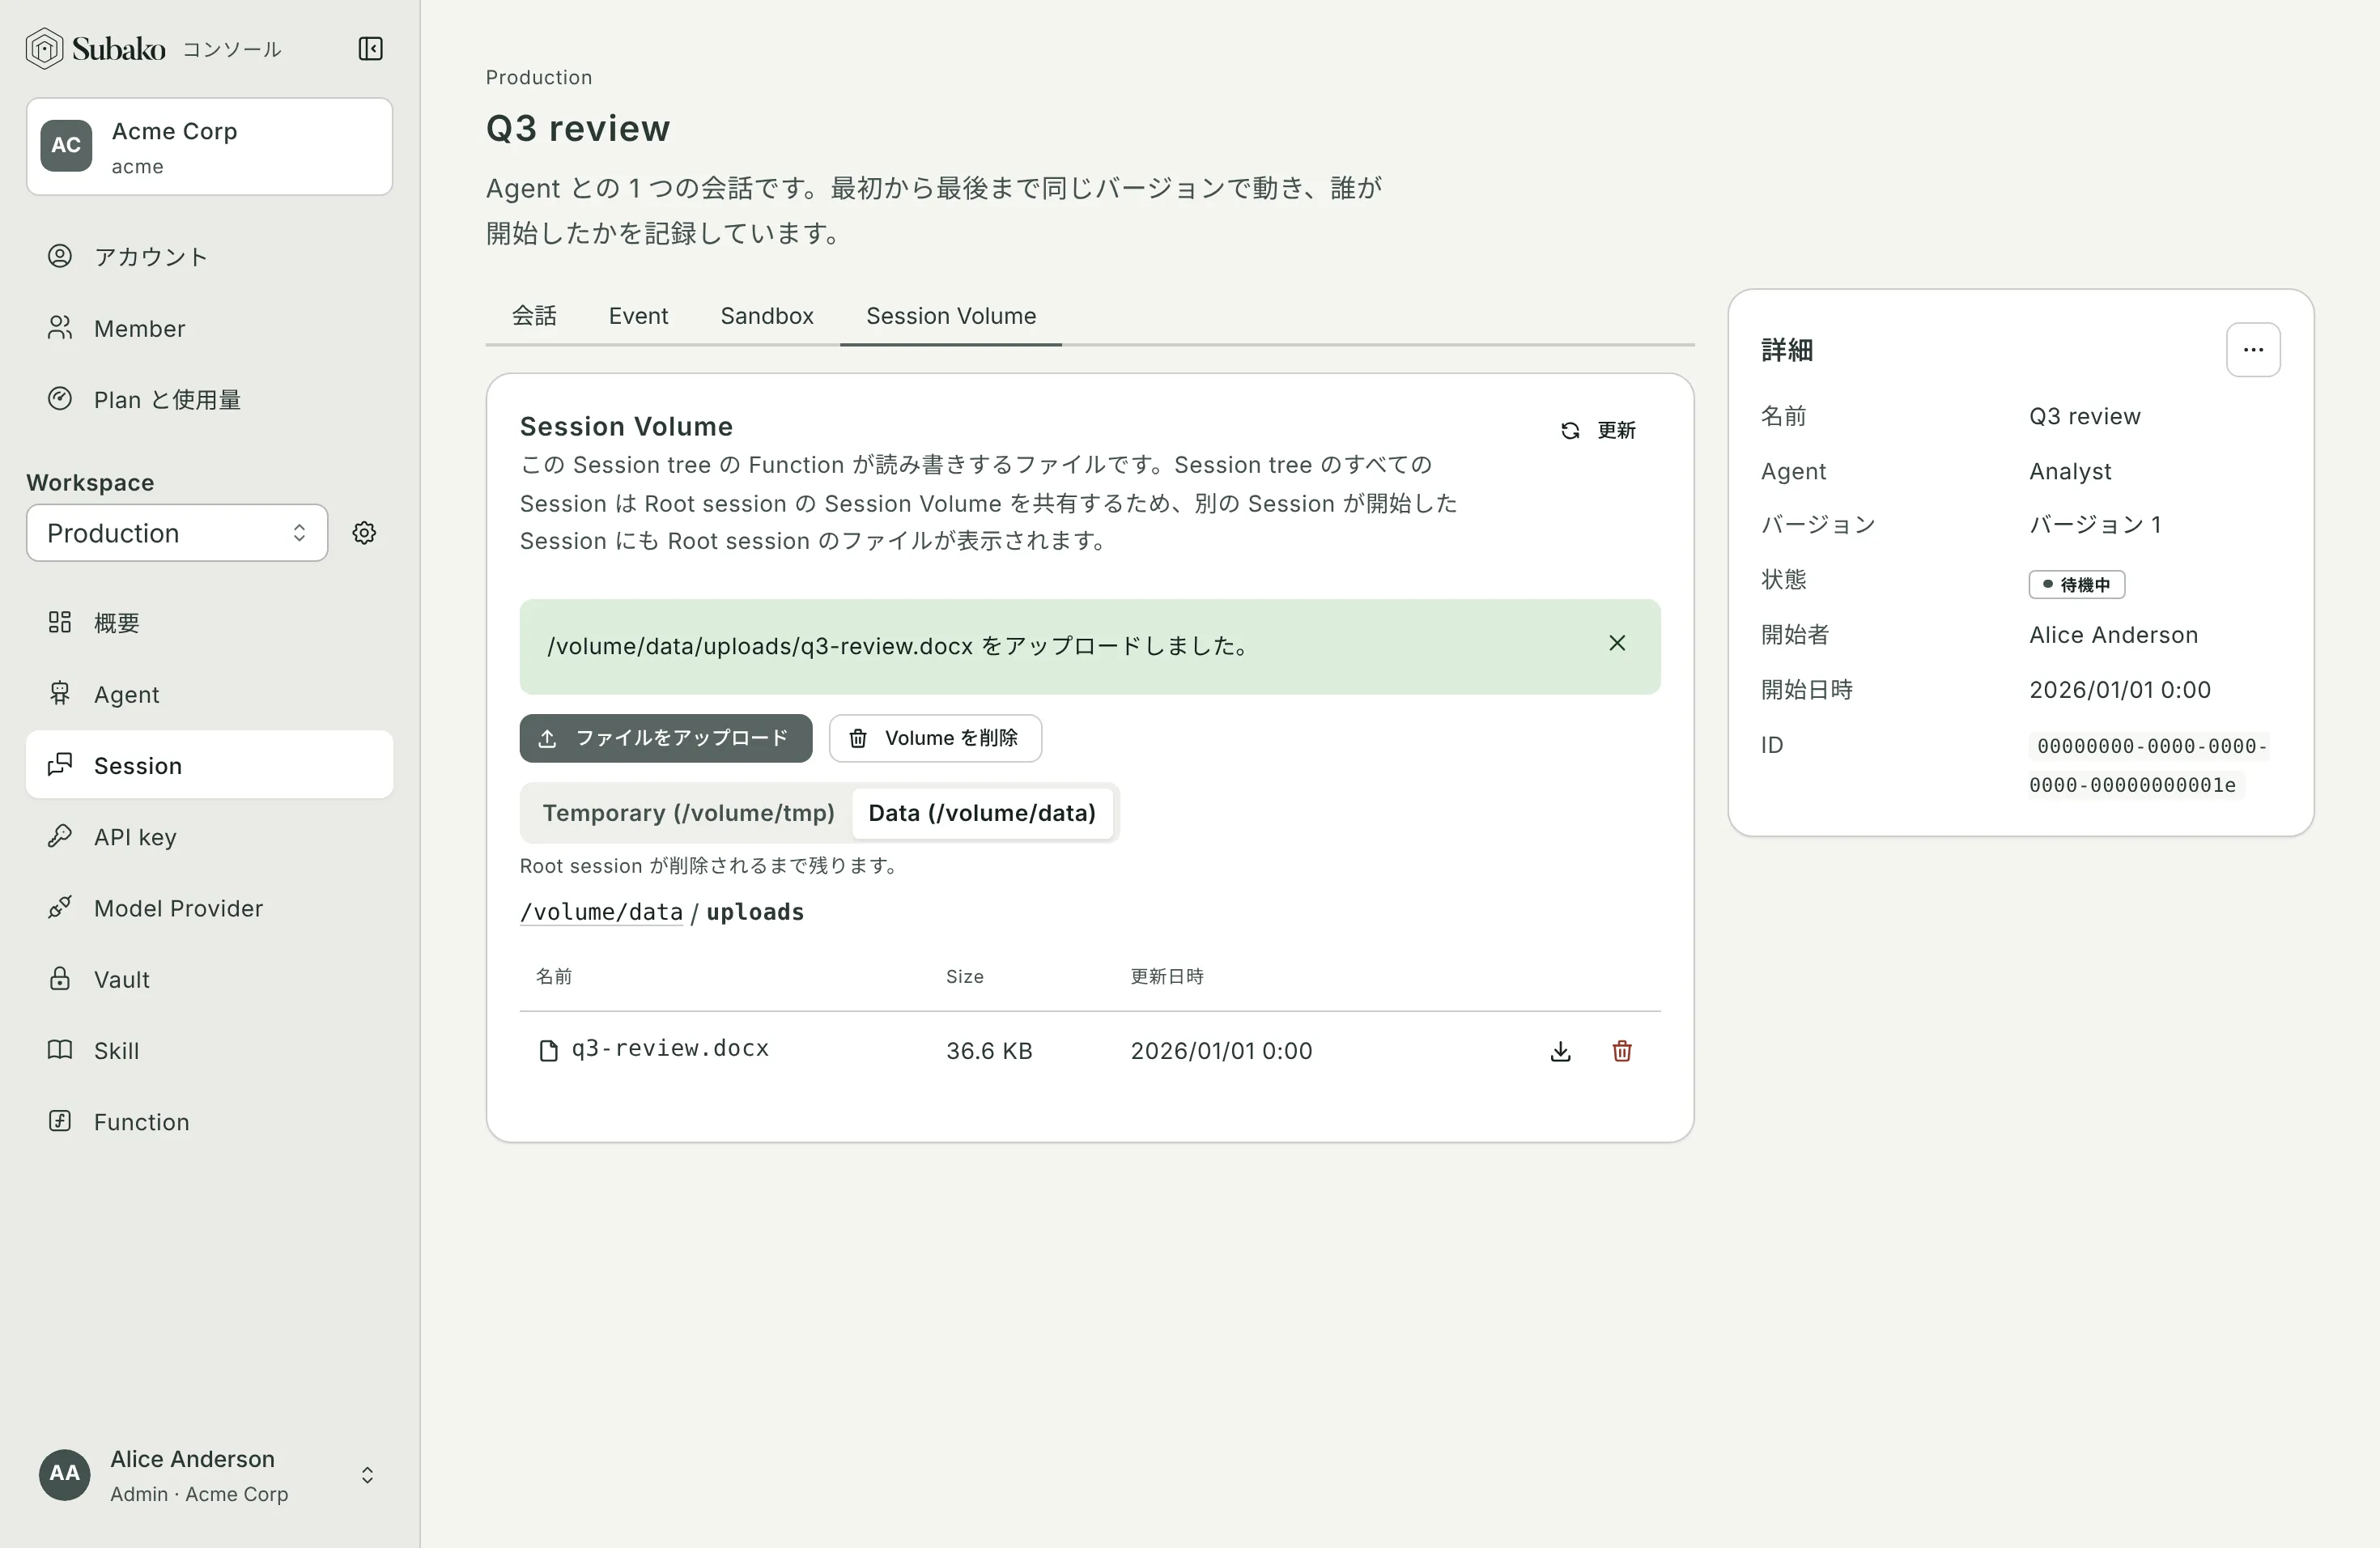Download the q3-review.docx file

tap(1560, 1051)
